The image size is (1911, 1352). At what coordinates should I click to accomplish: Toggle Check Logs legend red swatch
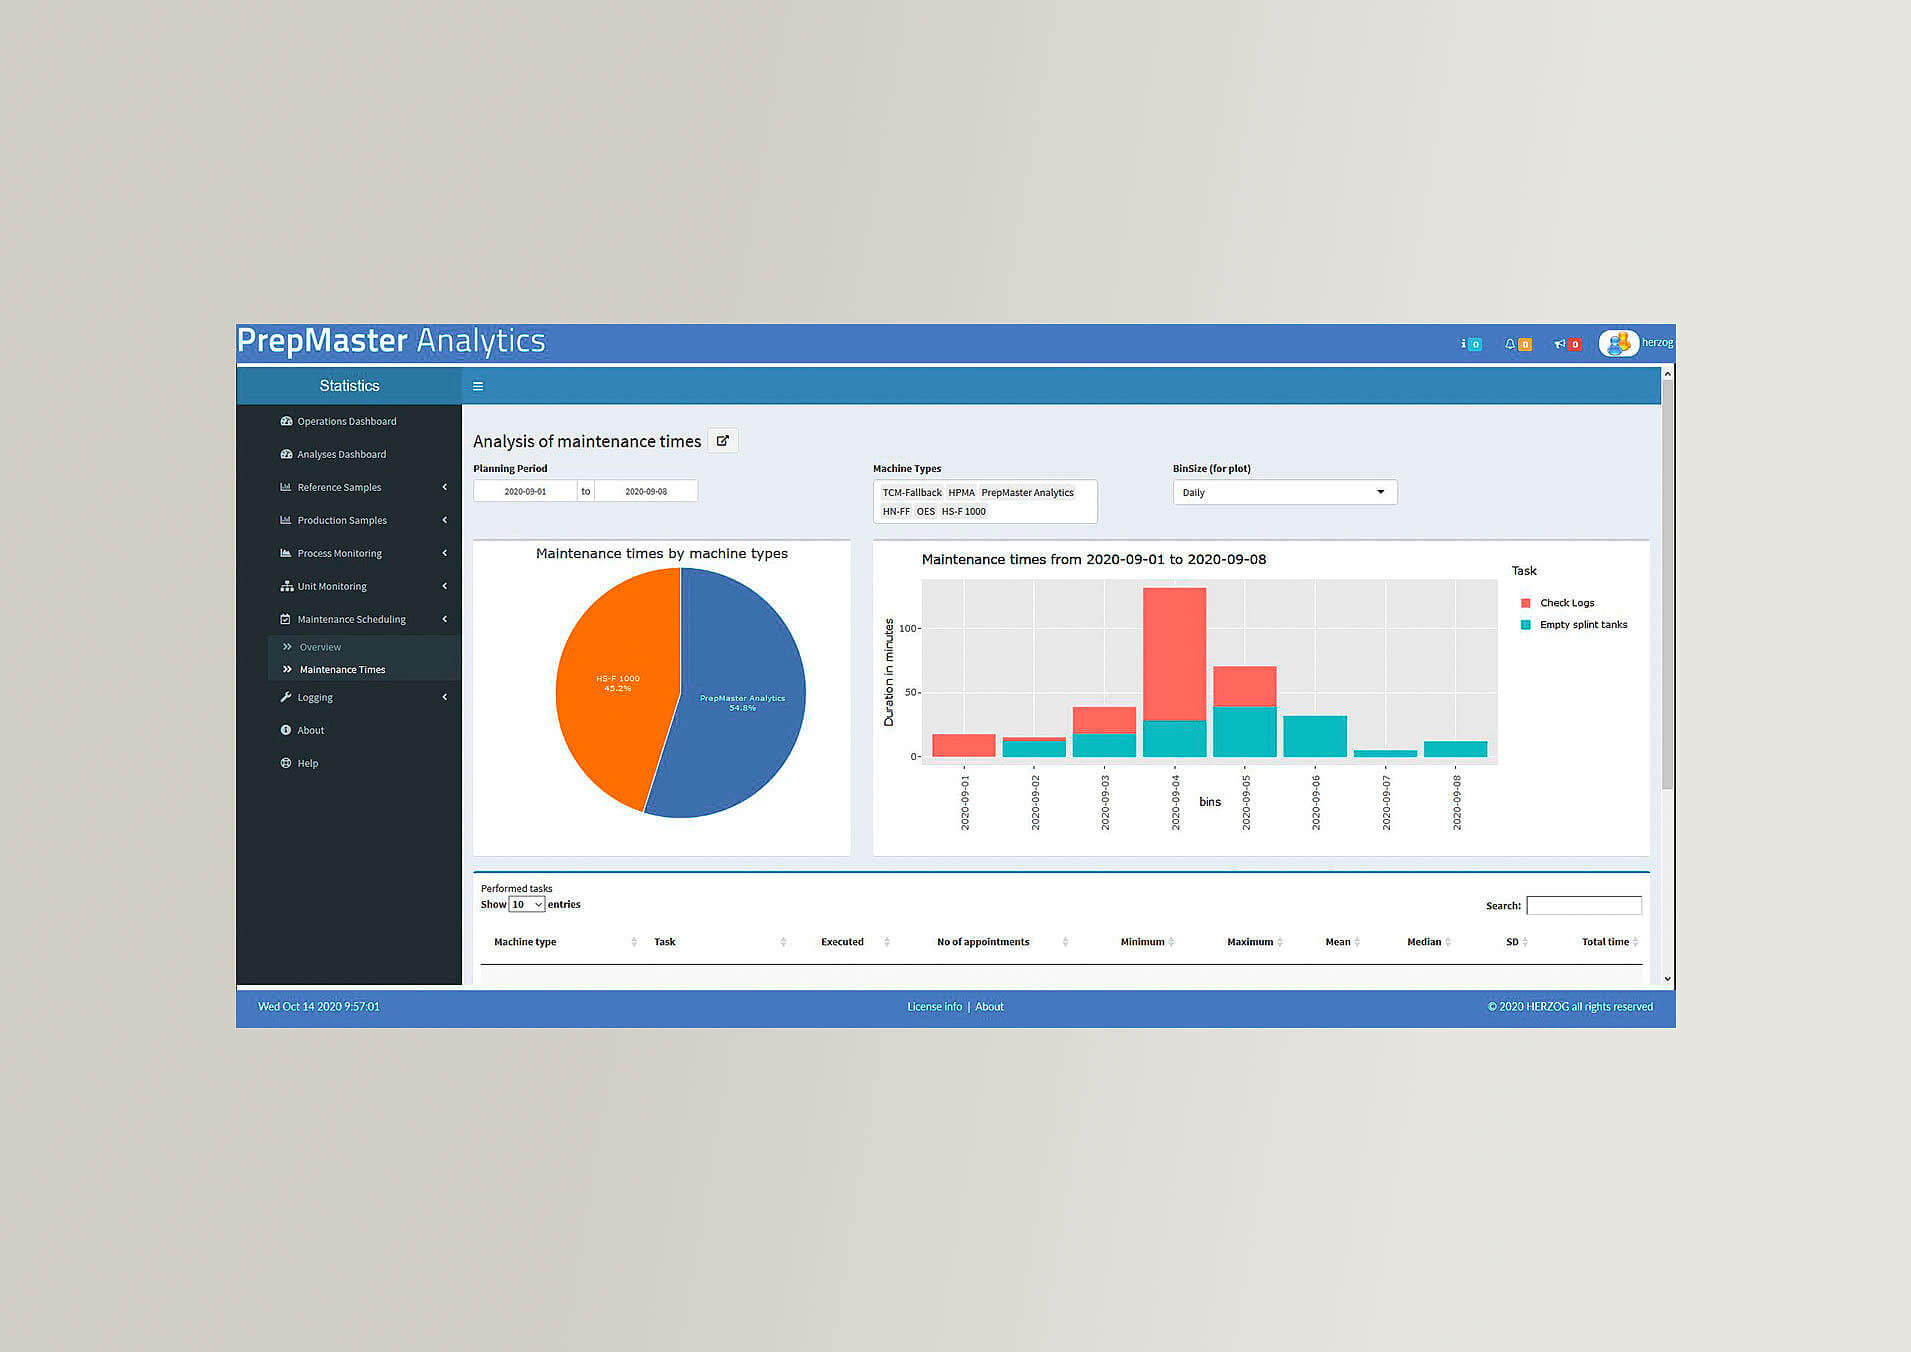(x=1526, y=603)
